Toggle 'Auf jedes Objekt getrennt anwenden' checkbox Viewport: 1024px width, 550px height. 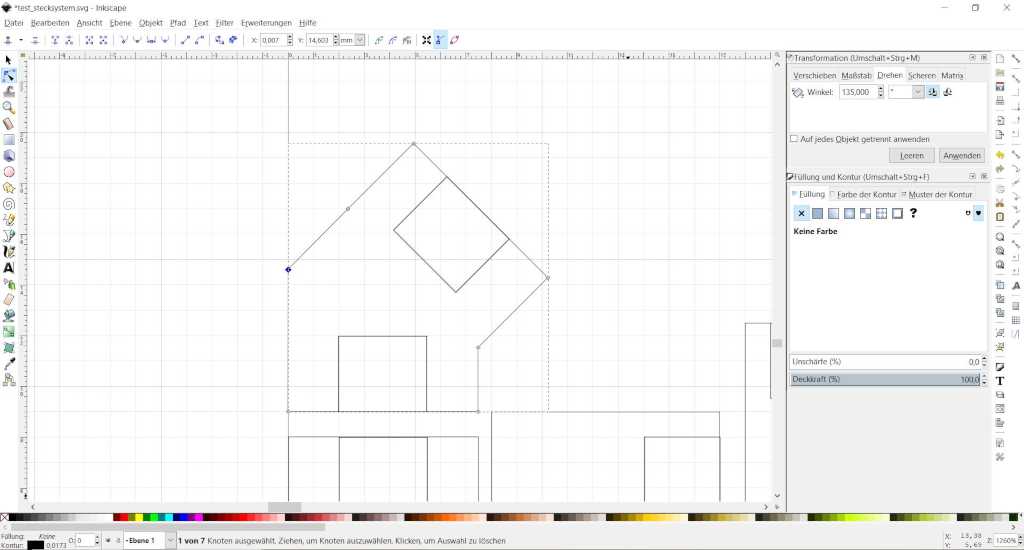(794, 138)
